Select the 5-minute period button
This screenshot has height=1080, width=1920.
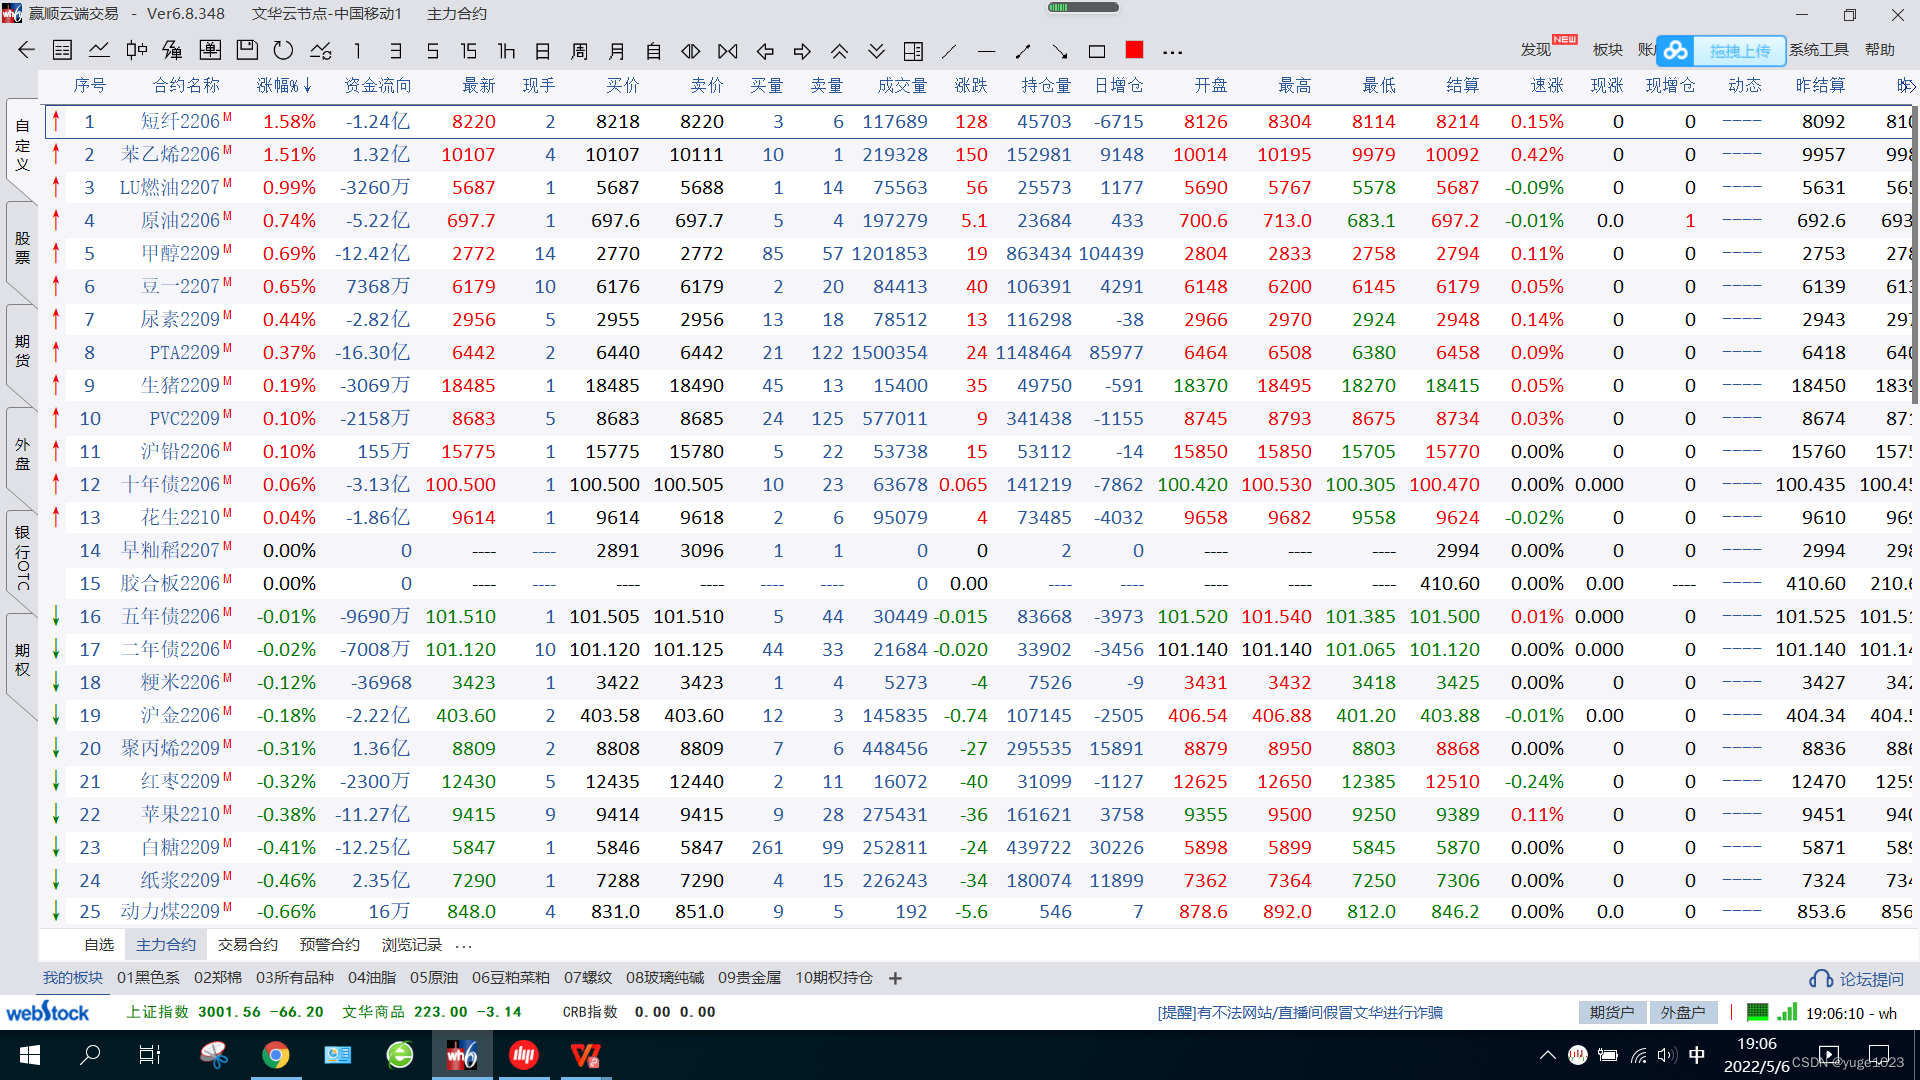click(x=432, y=50)
